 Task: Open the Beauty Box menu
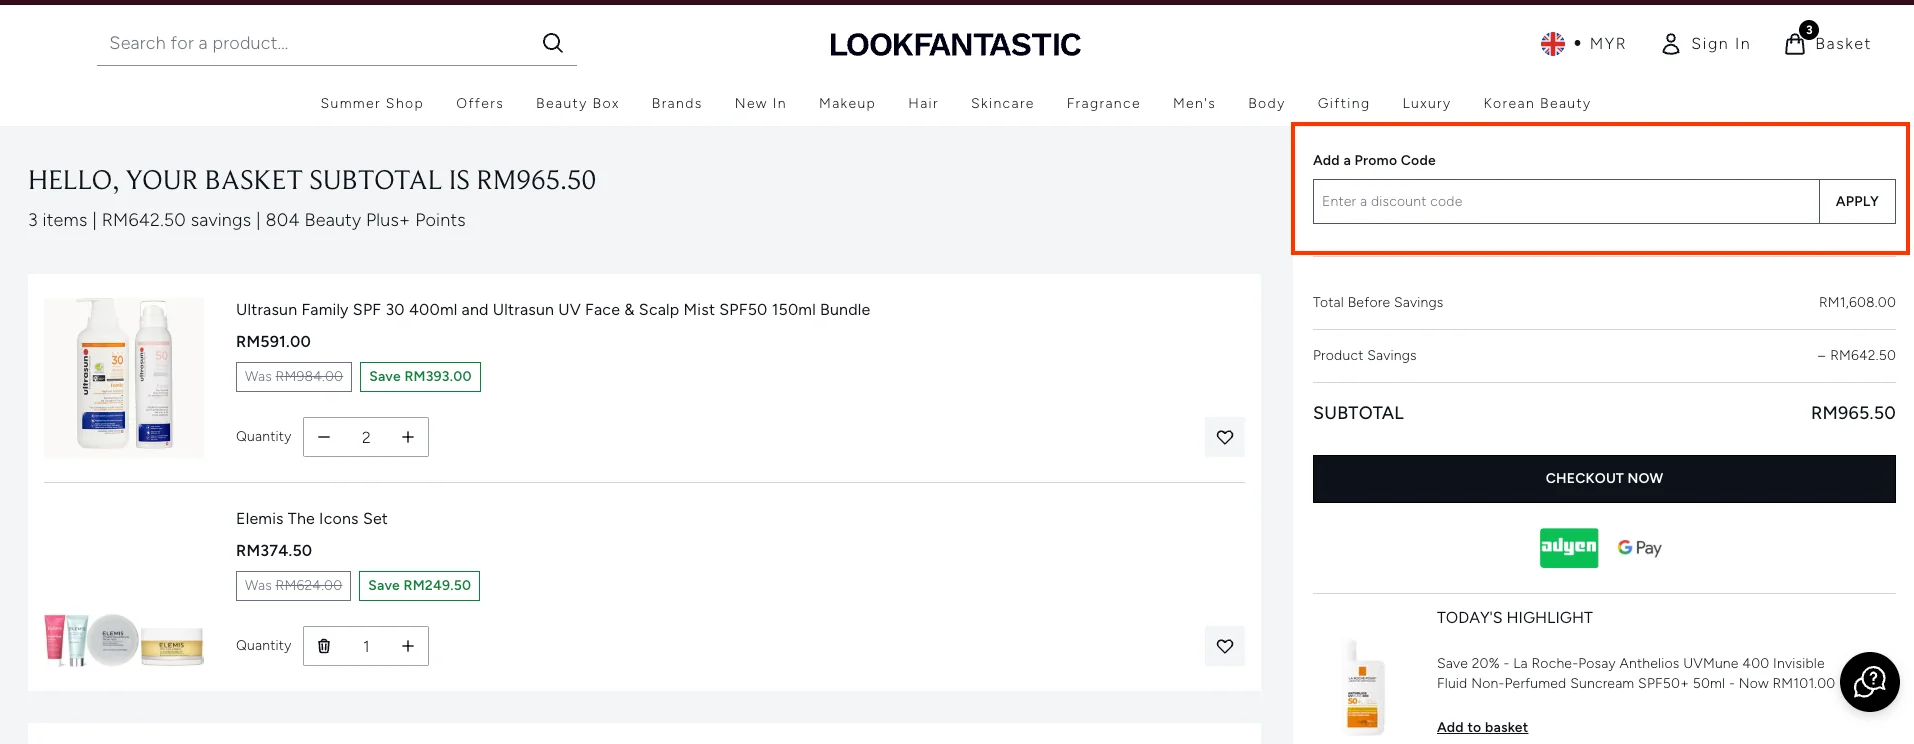578,103
